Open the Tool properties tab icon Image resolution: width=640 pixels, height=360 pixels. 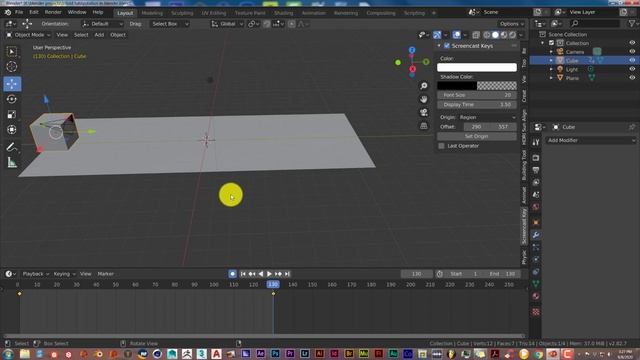[536, 142]
